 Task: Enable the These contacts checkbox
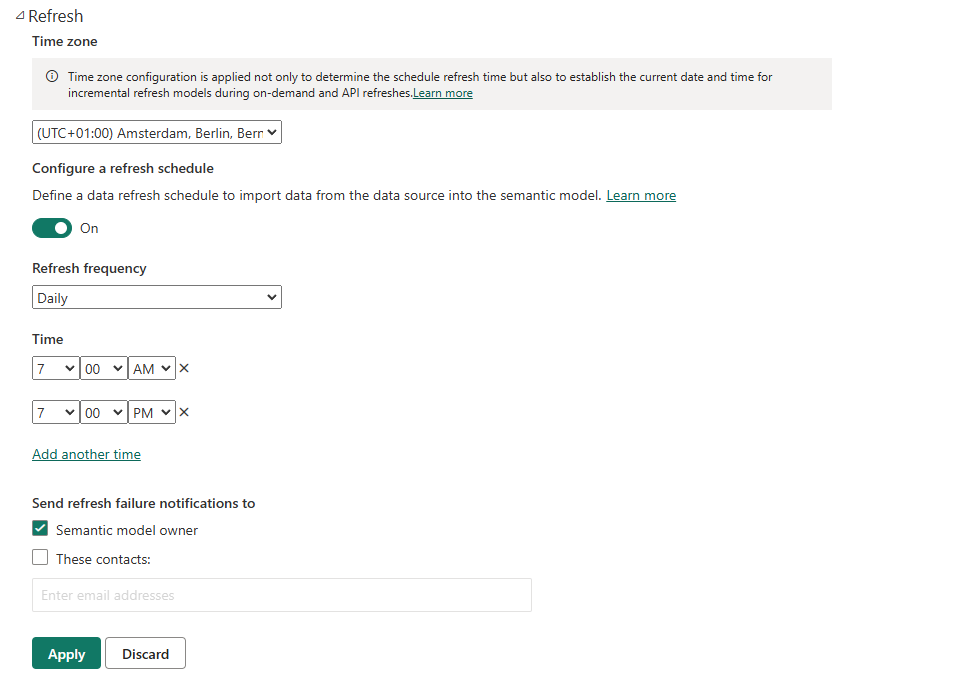pyautogui.click(x=40, y=558)
